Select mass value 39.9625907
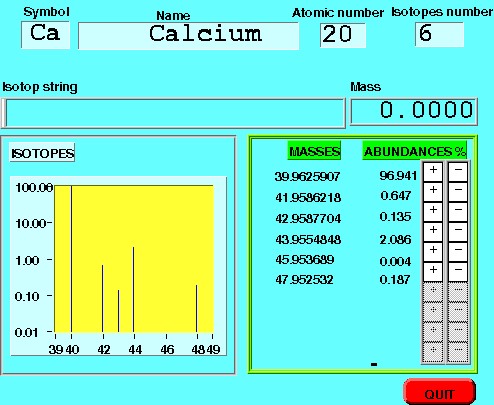494x405 pixels. click(x=307, y=176)
